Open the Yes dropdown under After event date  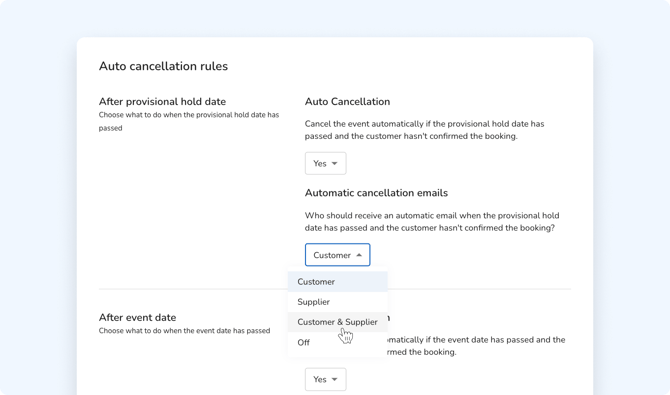(x=325, y=379)
